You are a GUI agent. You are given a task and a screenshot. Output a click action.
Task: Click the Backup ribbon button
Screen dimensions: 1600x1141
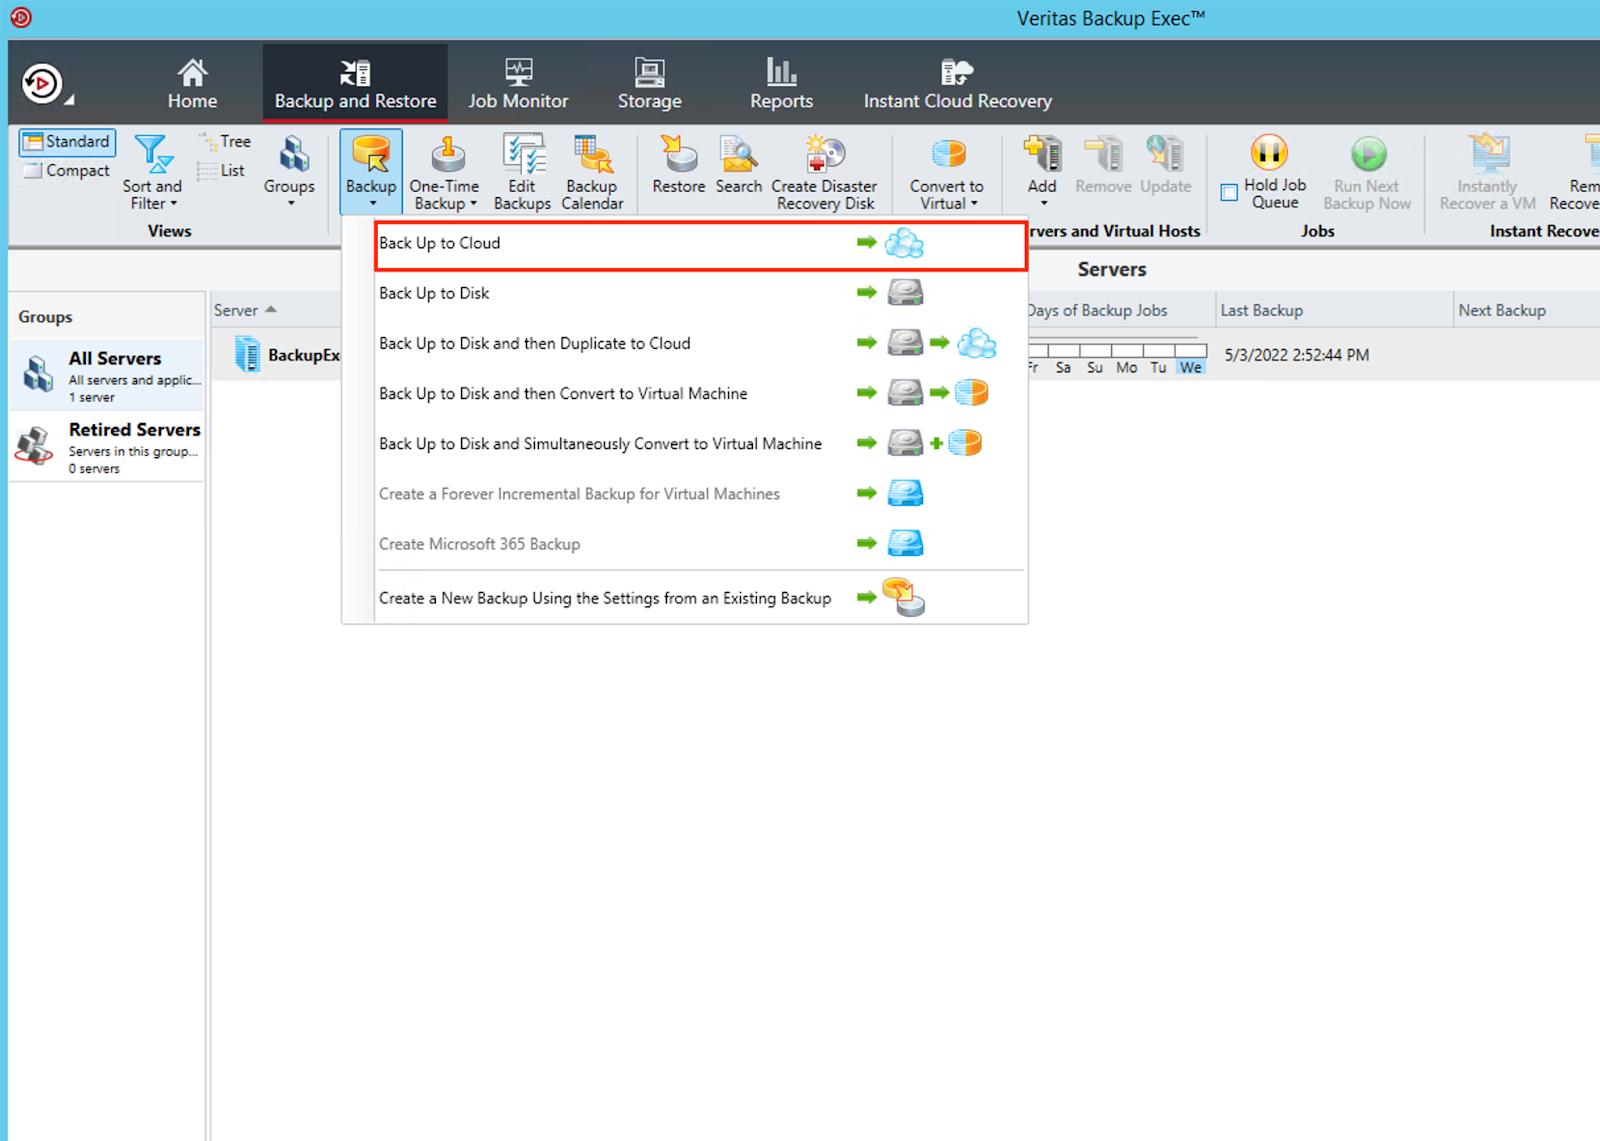(371, 170)
